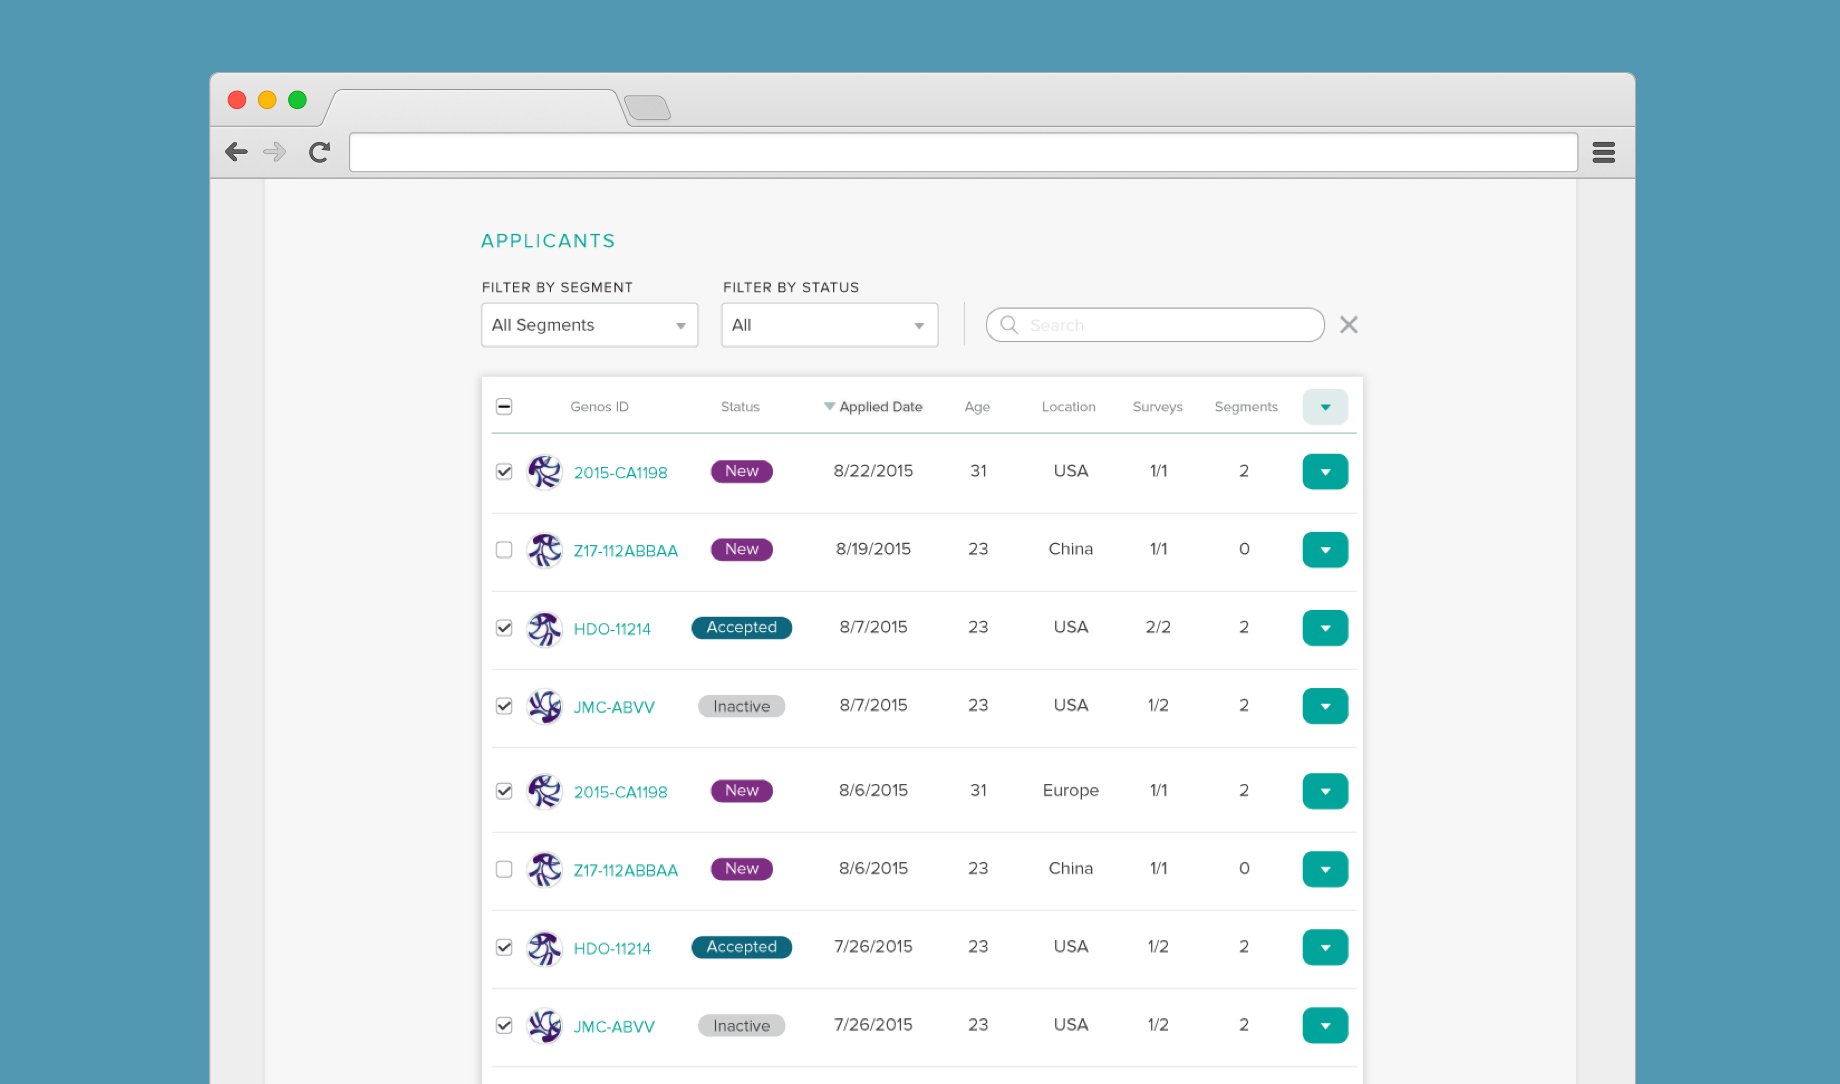
Task: Go back with the browser back arrow
Action: click(x=236, y=152)
